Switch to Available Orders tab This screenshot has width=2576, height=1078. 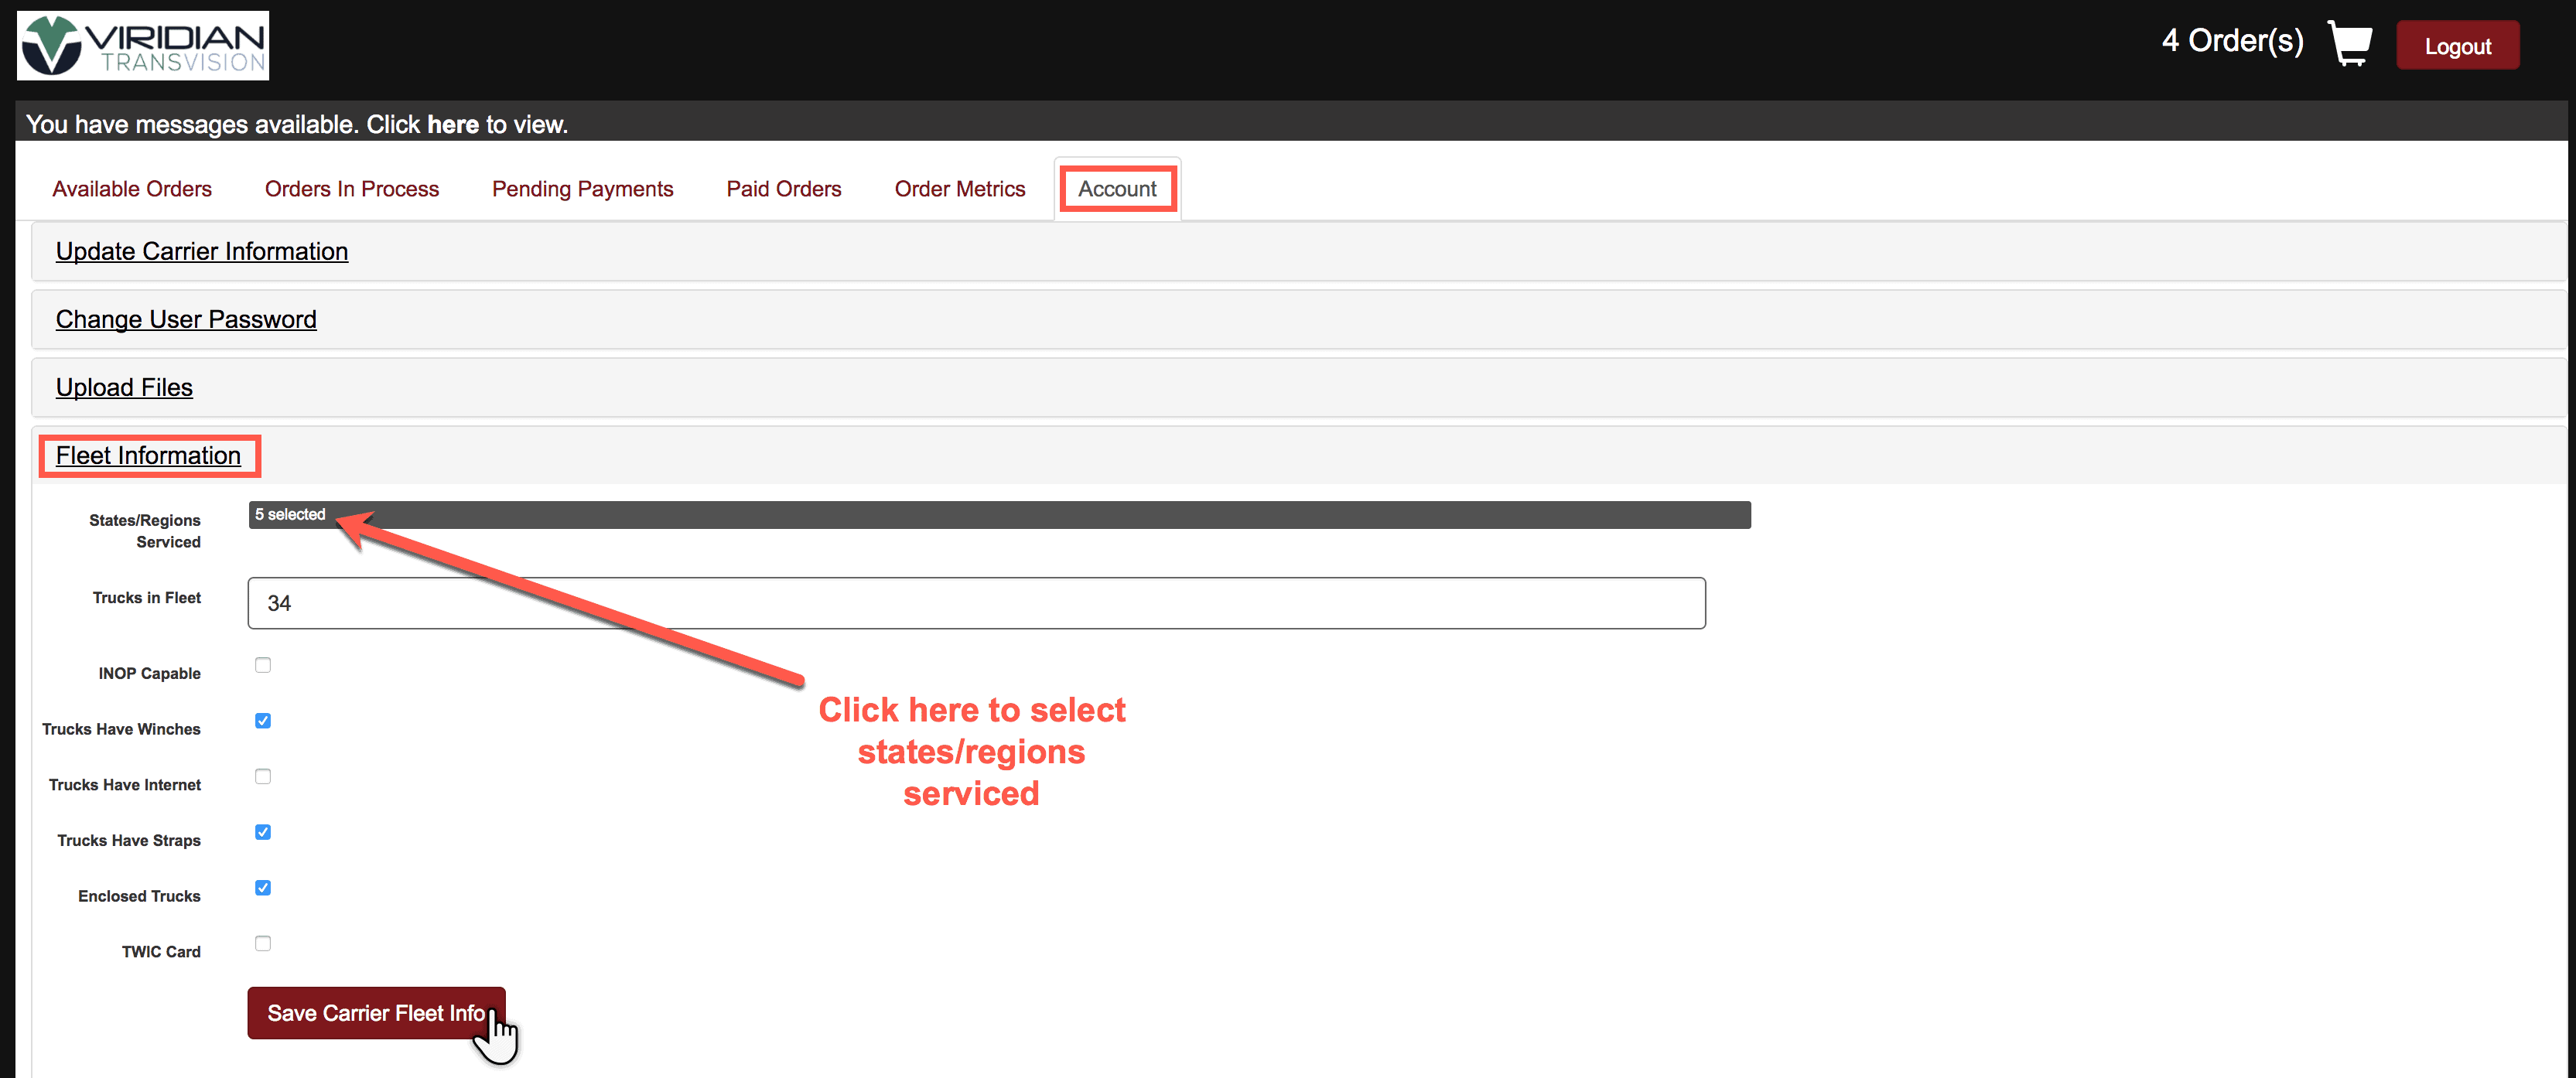click(132, 189)
